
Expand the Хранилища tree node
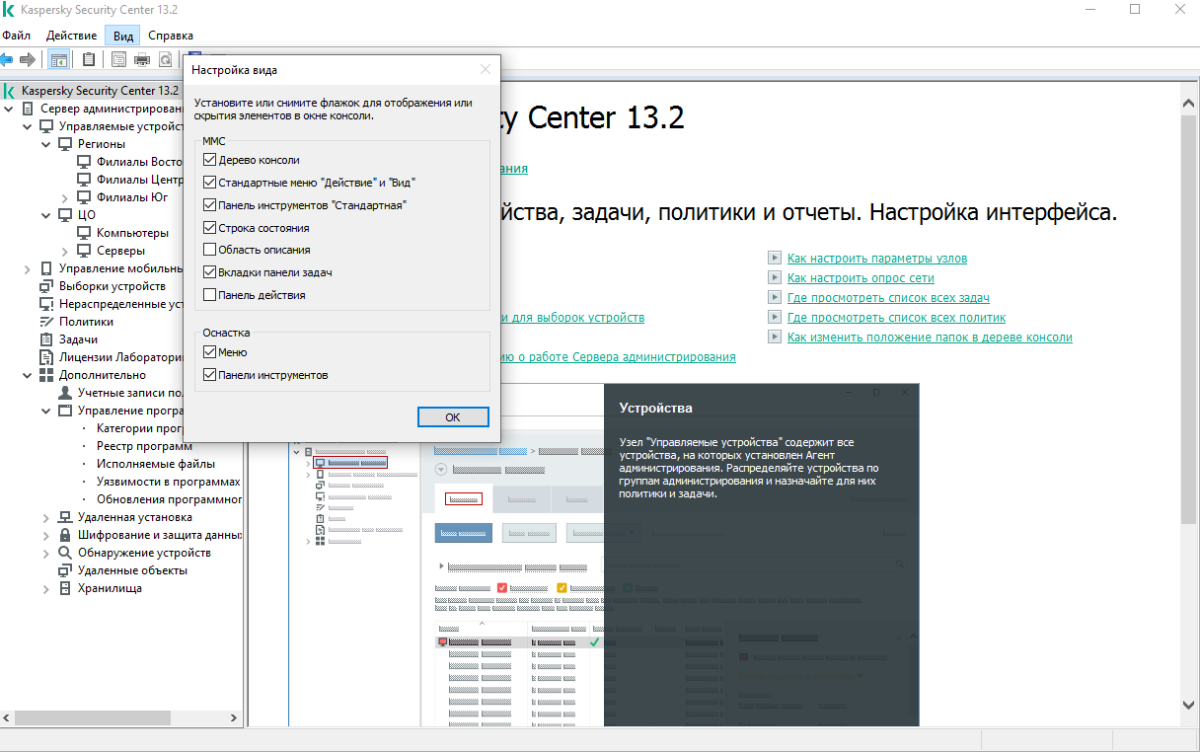pos(46,589)
